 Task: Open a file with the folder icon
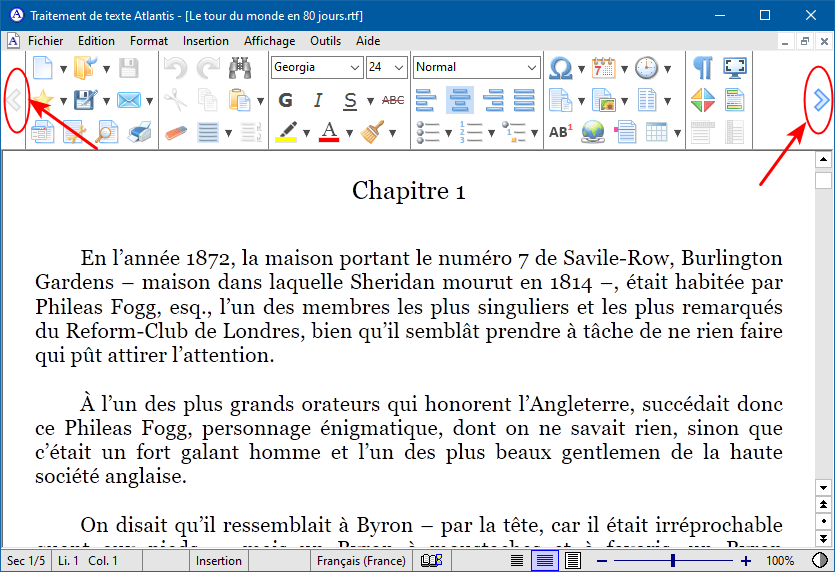pos(85,68)
